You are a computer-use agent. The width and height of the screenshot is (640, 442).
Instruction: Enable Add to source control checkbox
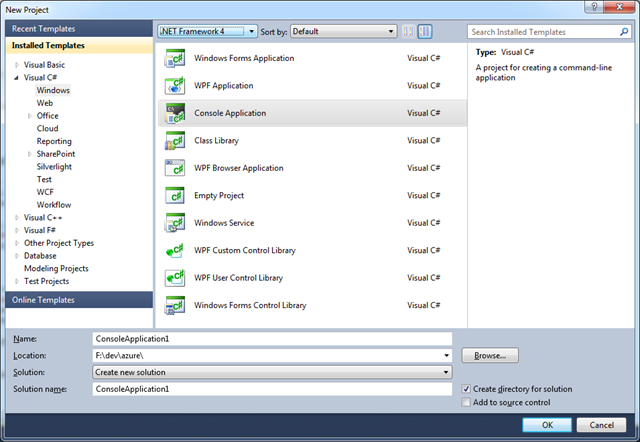[467, 402]
